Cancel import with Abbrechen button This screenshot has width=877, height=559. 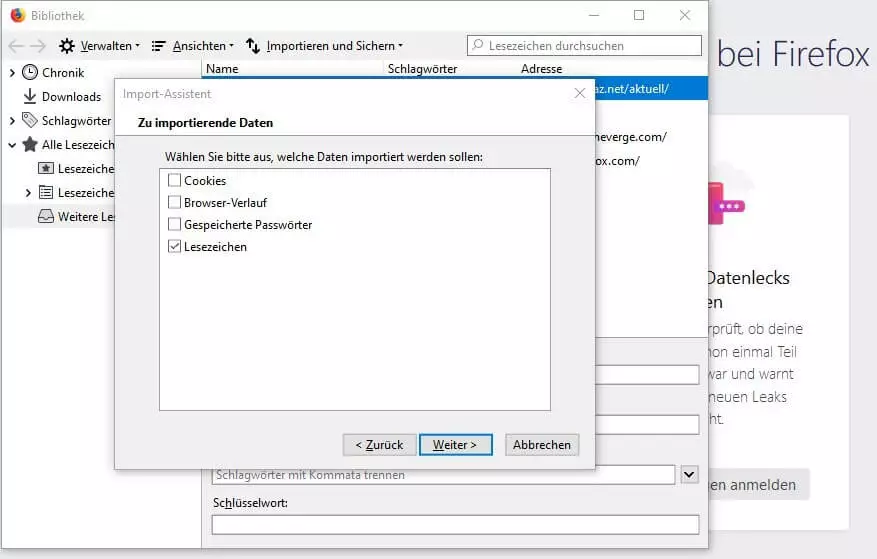pos(541,445)
